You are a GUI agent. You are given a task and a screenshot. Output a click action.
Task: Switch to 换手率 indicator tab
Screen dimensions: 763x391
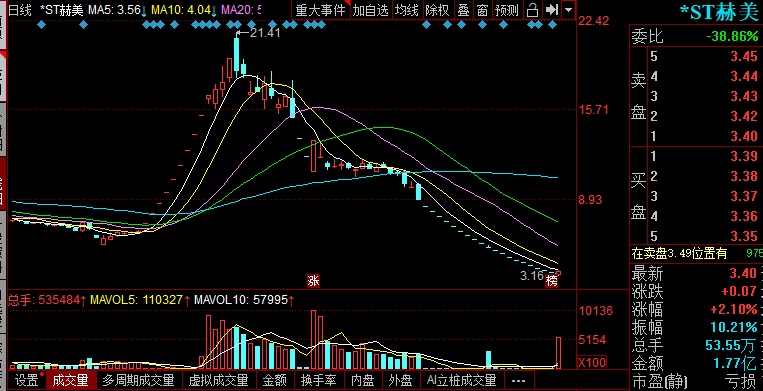pos(319,380)
